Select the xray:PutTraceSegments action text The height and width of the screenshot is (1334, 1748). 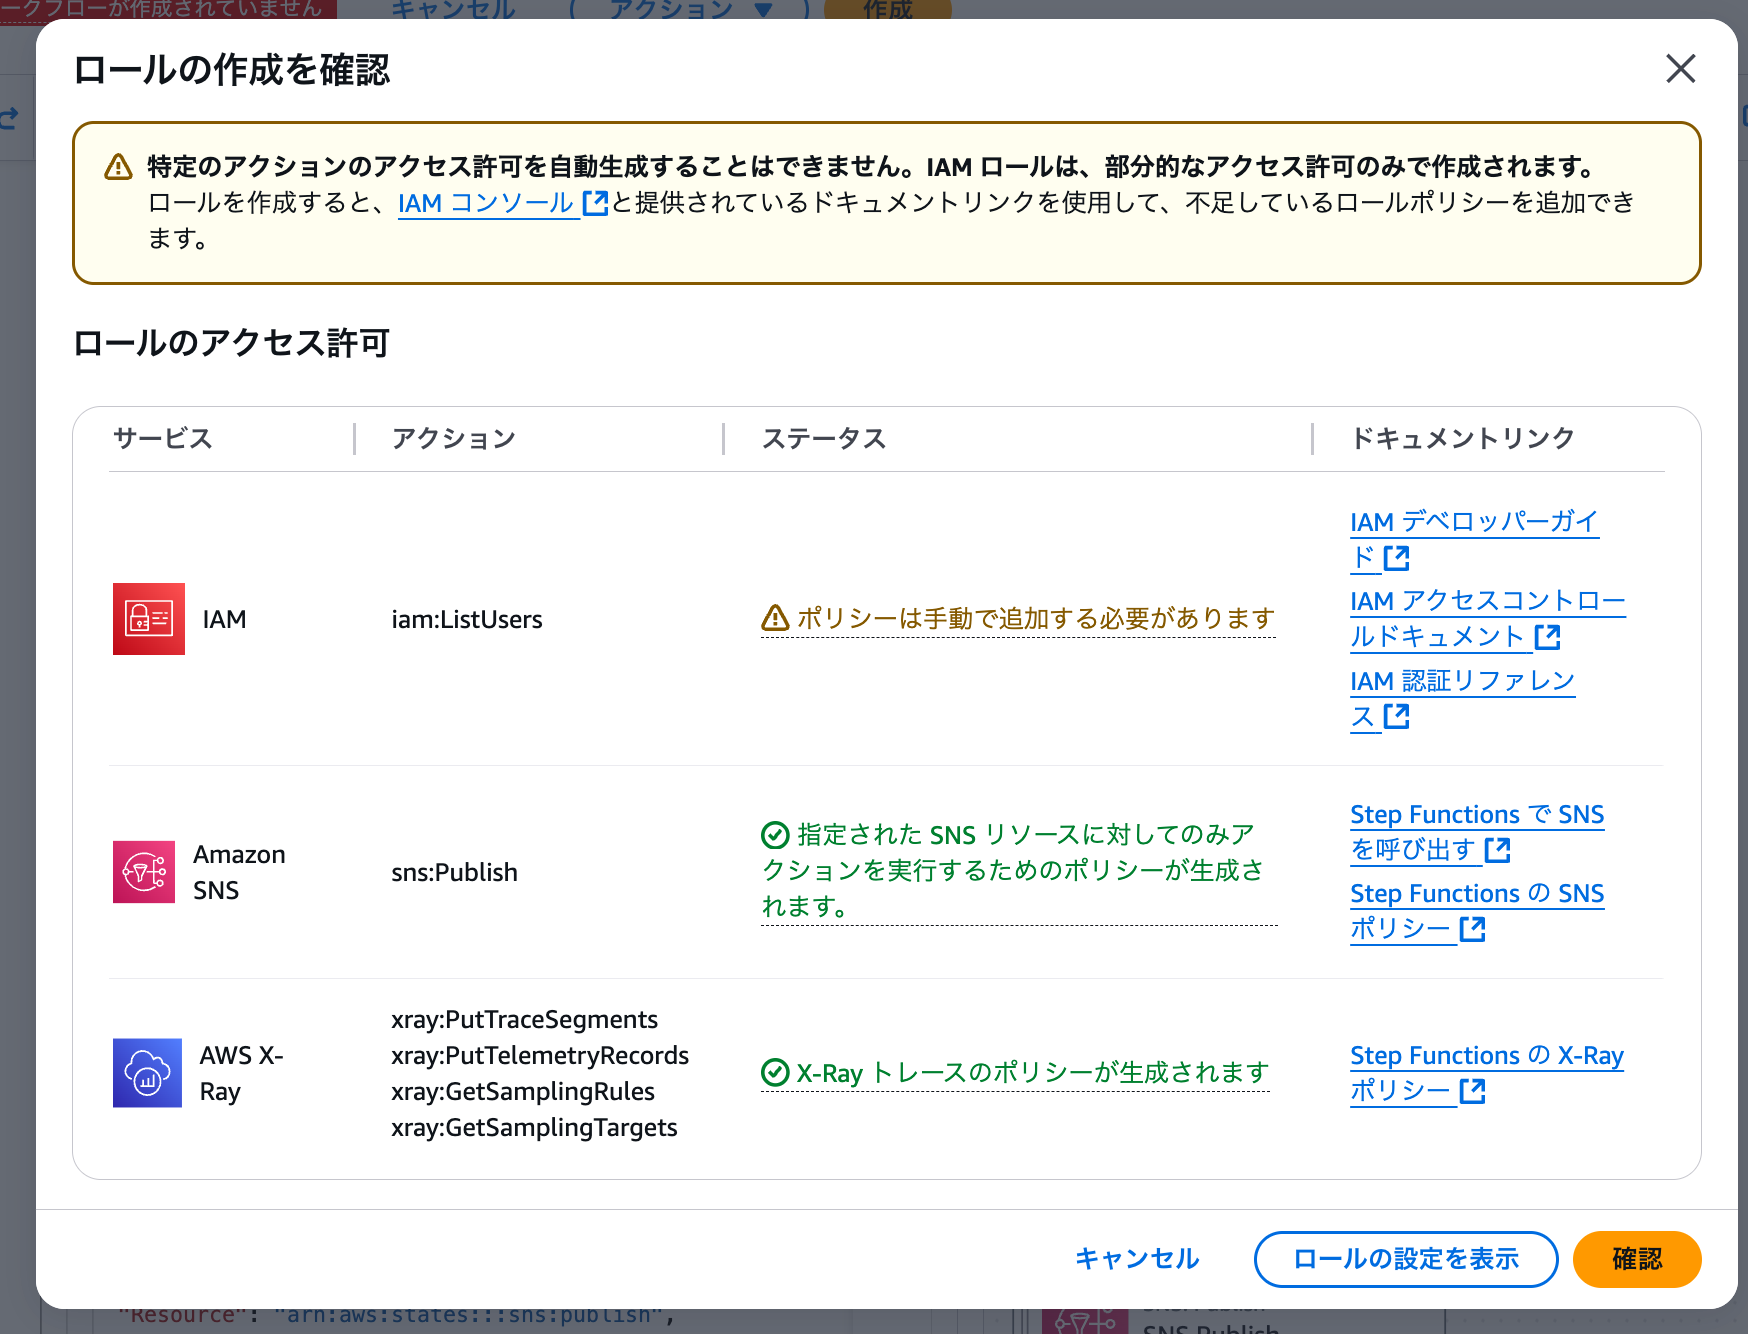[524, 1019]
